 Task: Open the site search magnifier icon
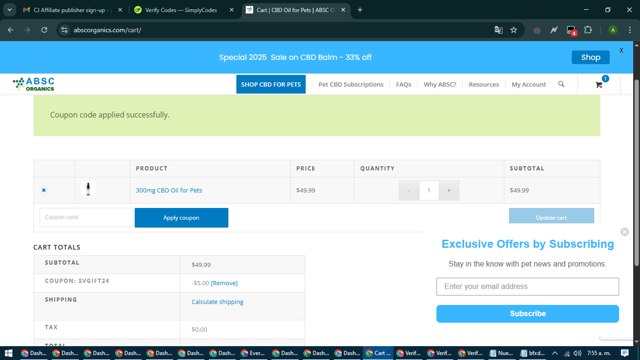coord(561,84)
